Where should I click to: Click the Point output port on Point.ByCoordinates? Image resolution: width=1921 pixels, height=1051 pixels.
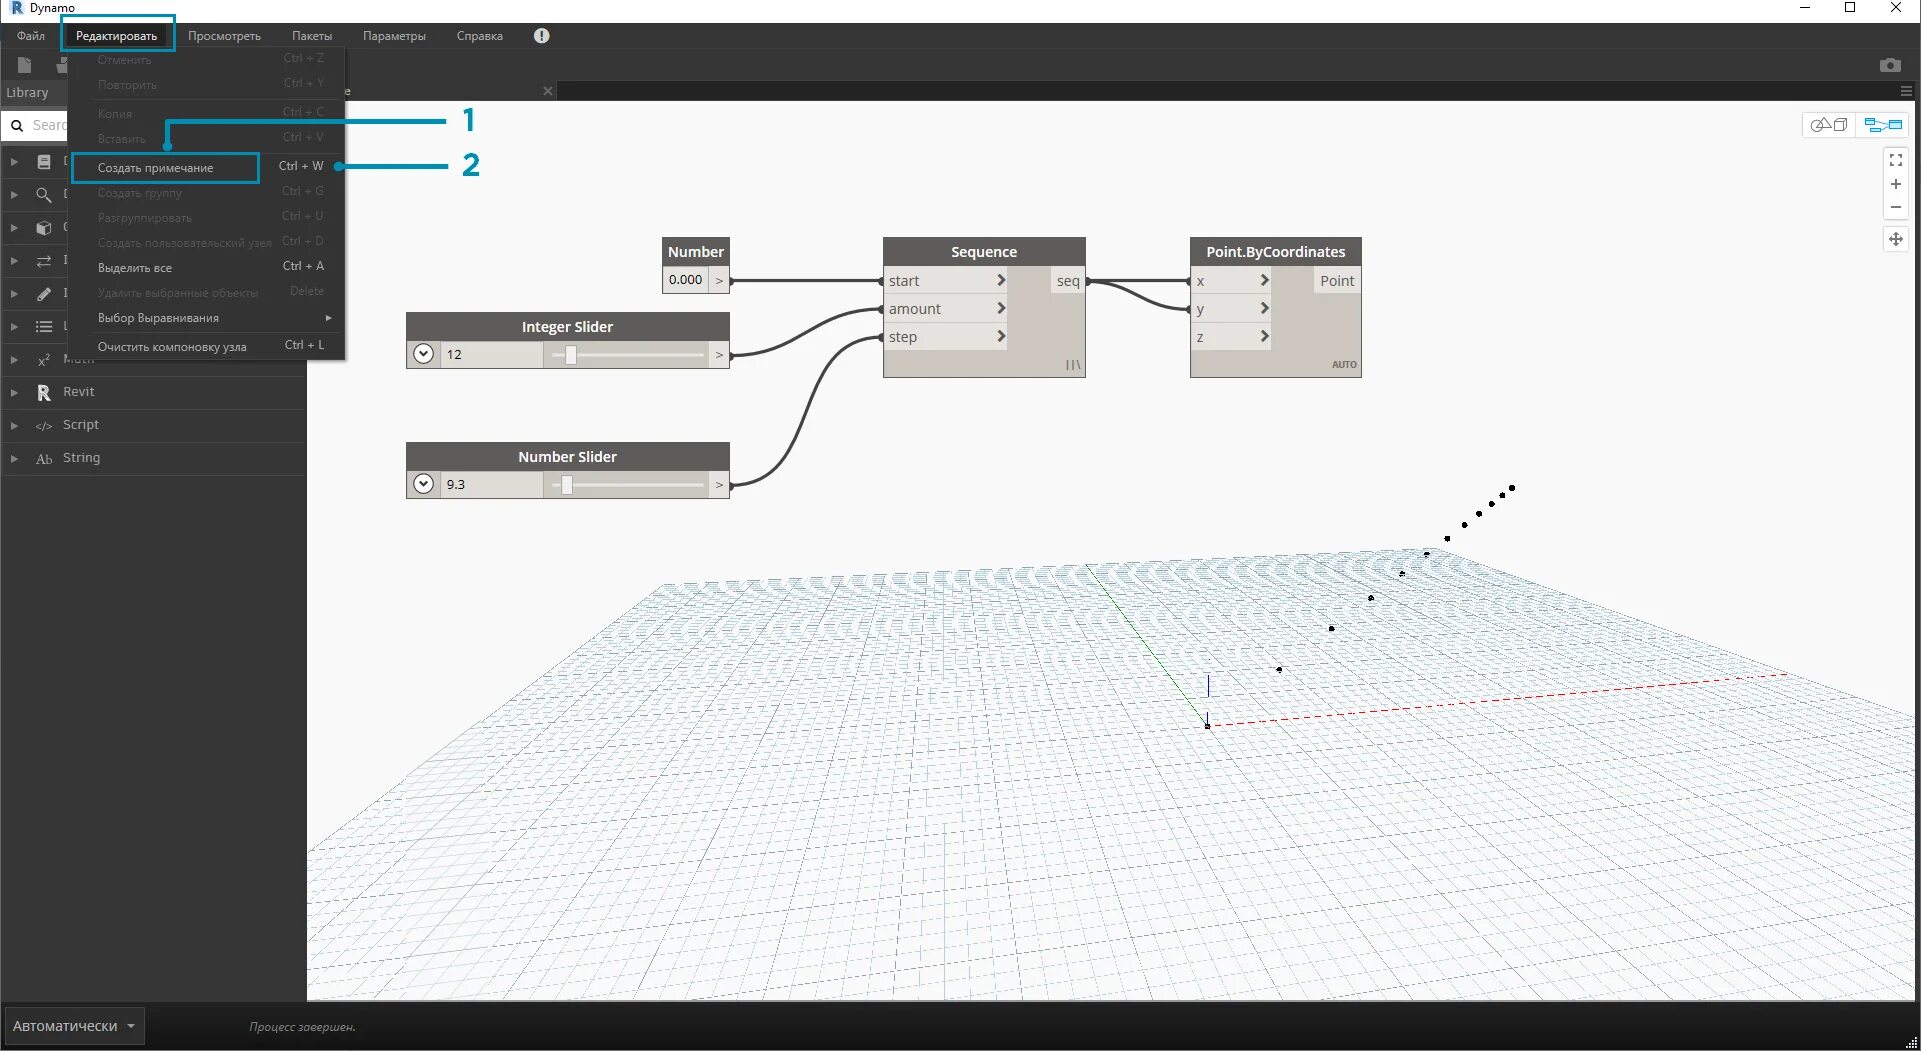click(x=1336, y=281)
